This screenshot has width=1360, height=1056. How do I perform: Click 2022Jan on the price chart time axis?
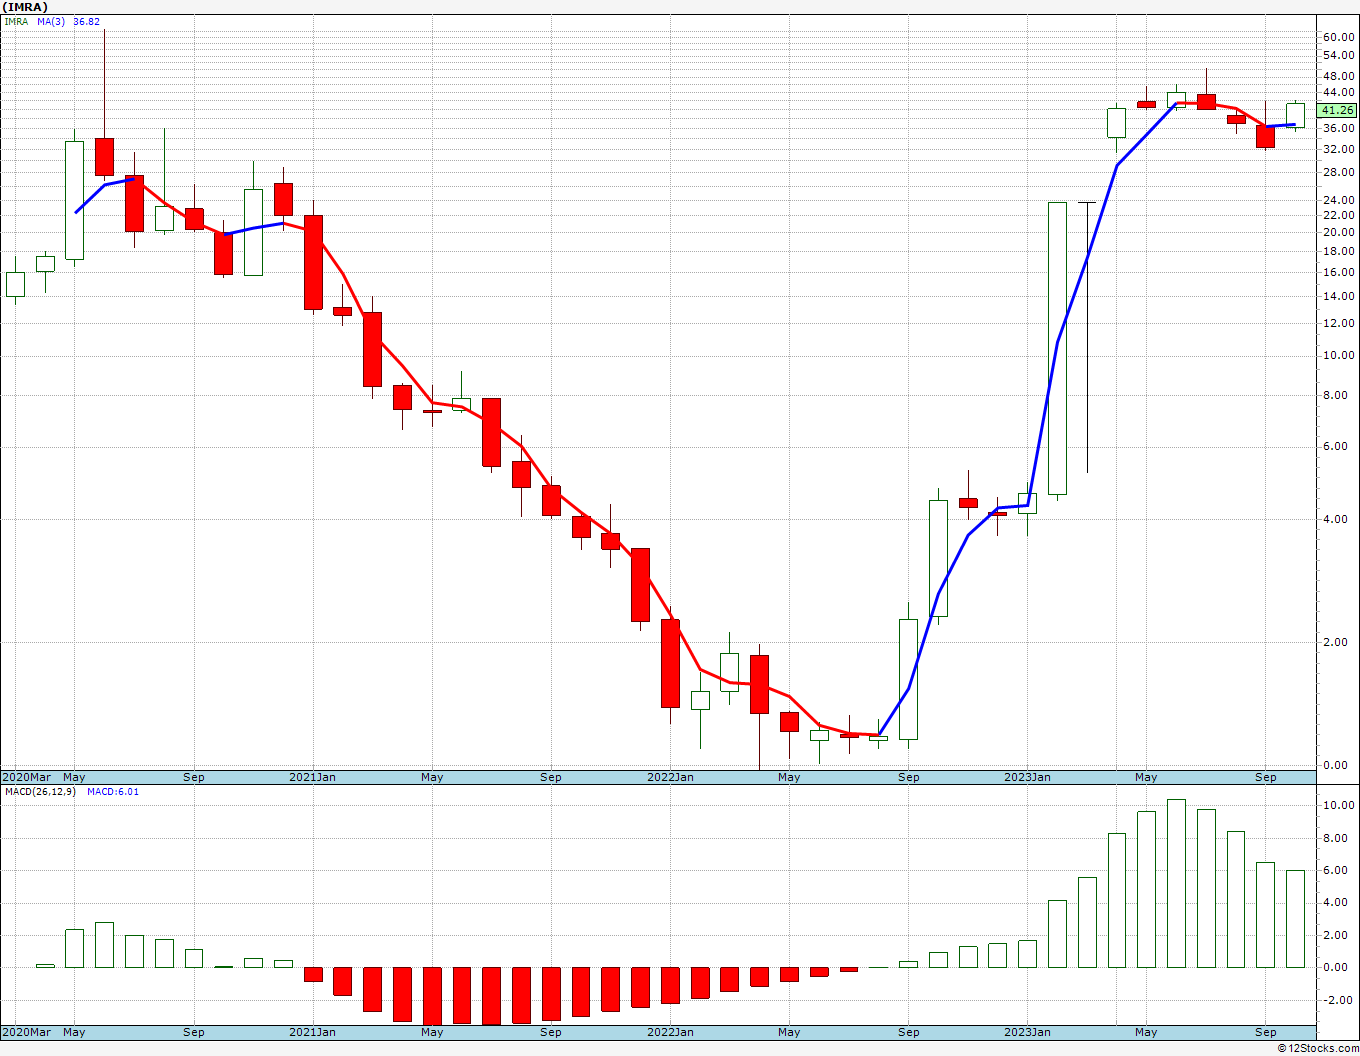coord(670,777)
